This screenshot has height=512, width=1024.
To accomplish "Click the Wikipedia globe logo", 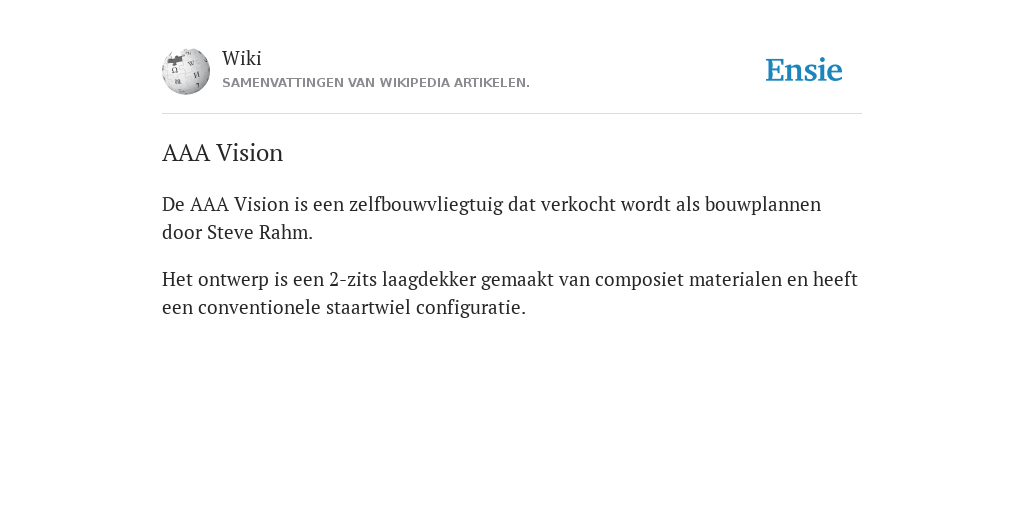I will [x=186, y=71].
